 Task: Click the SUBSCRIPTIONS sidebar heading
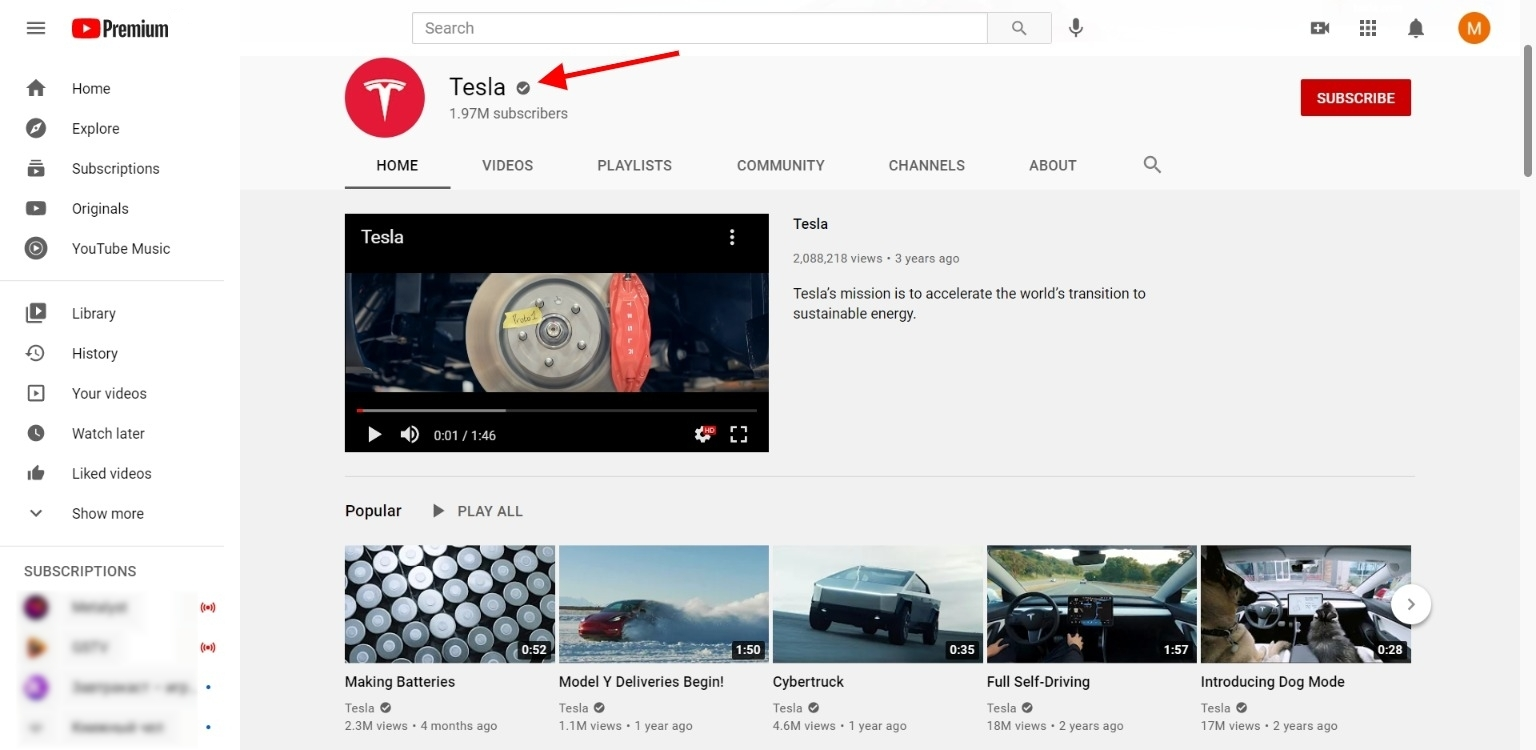click(x=80, y=571)
